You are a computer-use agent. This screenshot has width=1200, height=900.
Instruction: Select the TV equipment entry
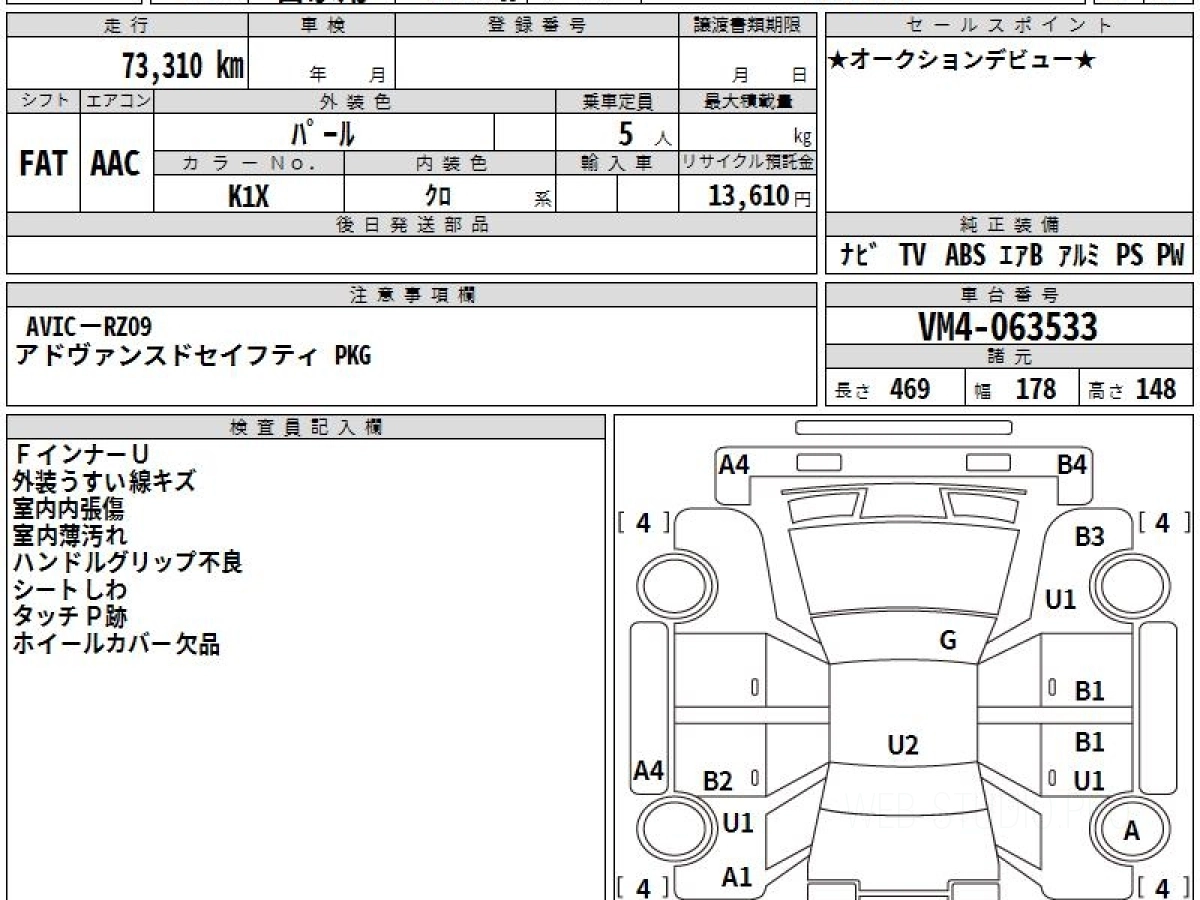click(x=912, y=255)
